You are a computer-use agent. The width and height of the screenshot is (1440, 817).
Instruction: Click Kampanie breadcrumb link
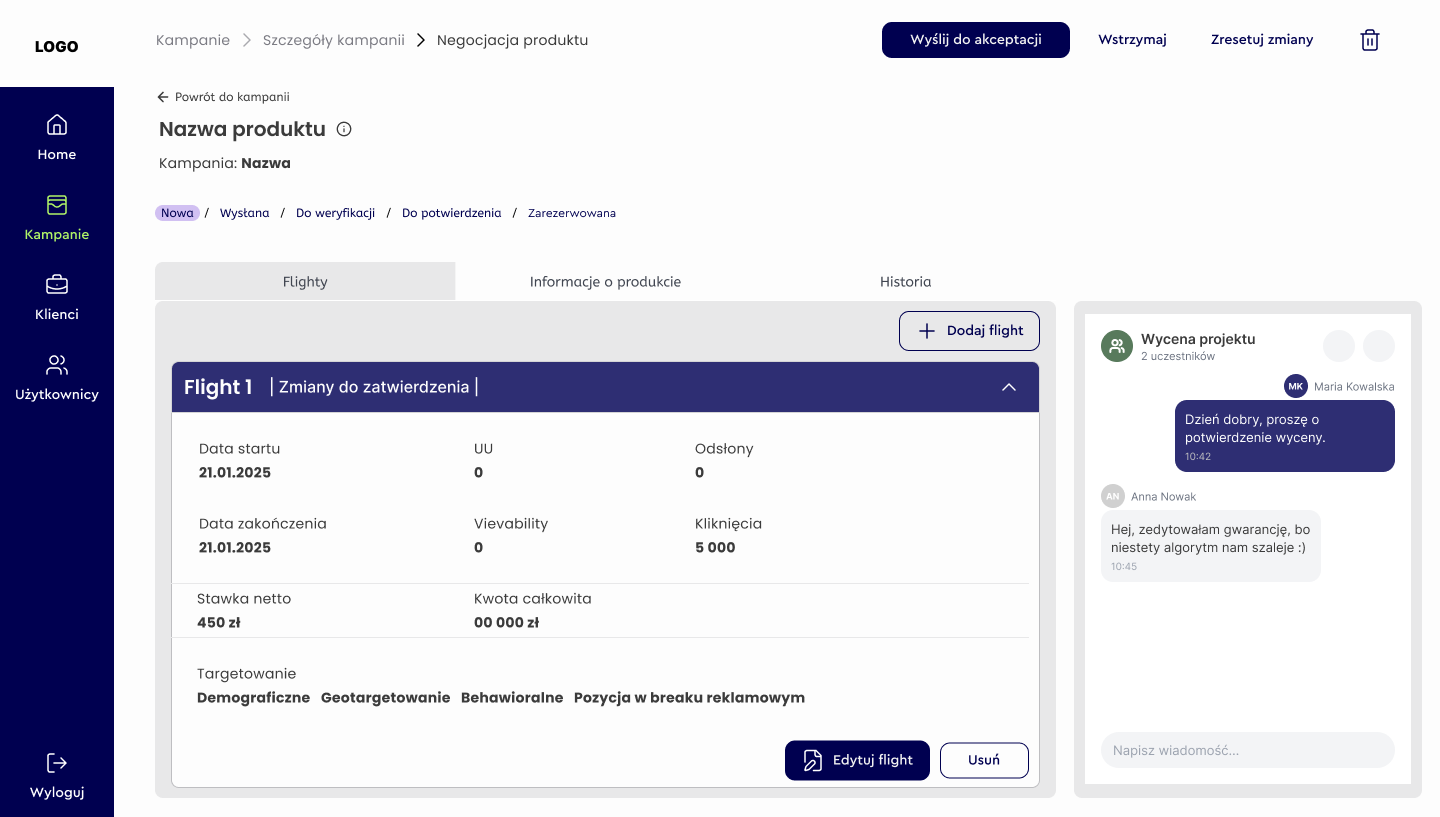(193, 40)
